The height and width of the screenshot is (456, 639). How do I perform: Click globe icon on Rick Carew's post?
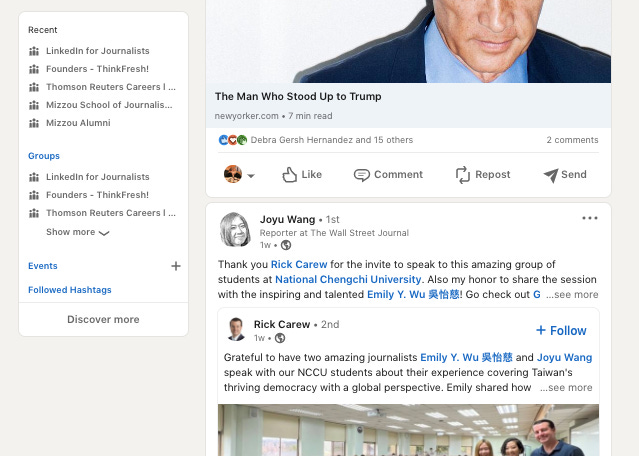pos(280,338)
